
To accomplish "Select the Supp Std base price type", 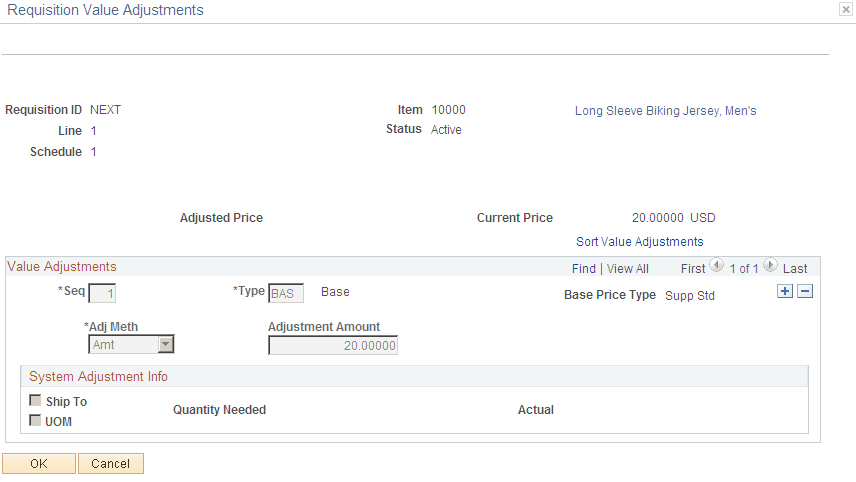I will (689, 295).
